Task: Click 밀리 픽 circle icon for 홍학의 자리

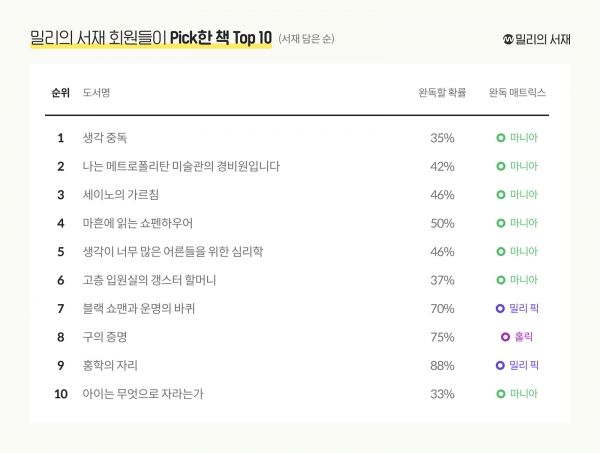Action: click(499, 365)
